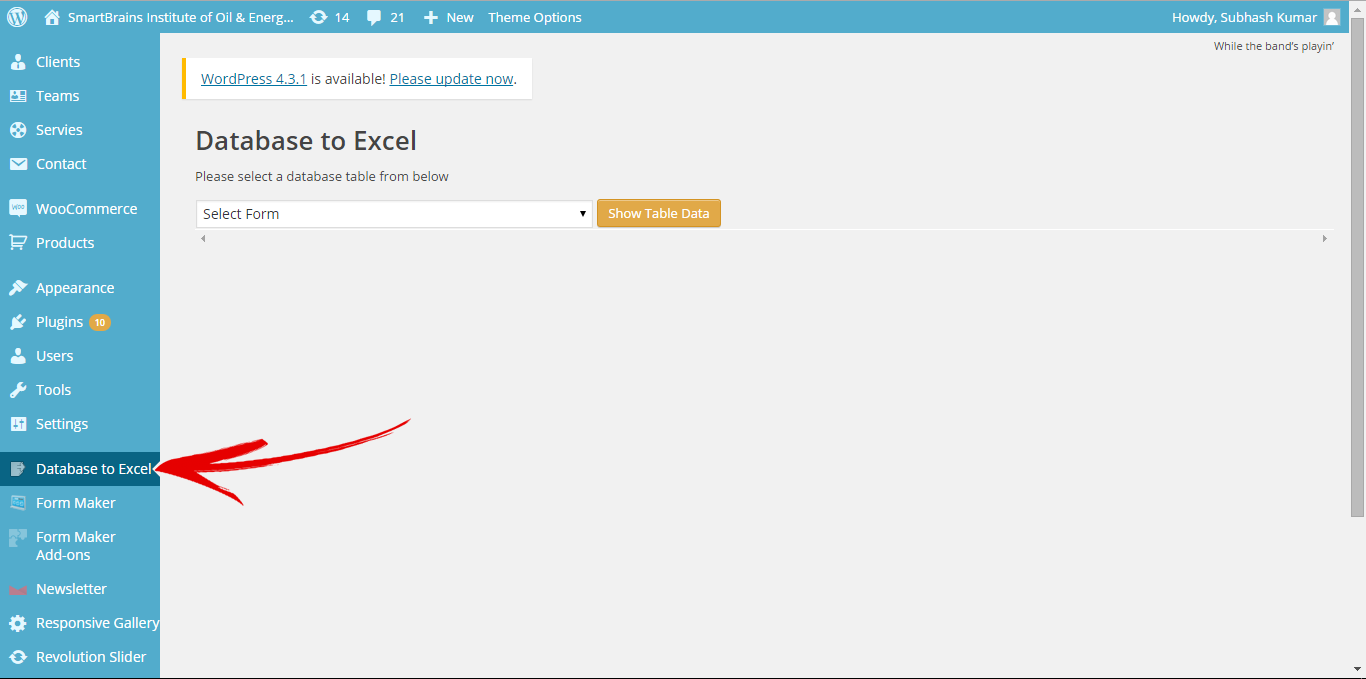Image resolution: width=1366 pixels, height=679 pixels.
Task: Click the horizontal scrollbar left arrow
Action: (x=203, y=238)
